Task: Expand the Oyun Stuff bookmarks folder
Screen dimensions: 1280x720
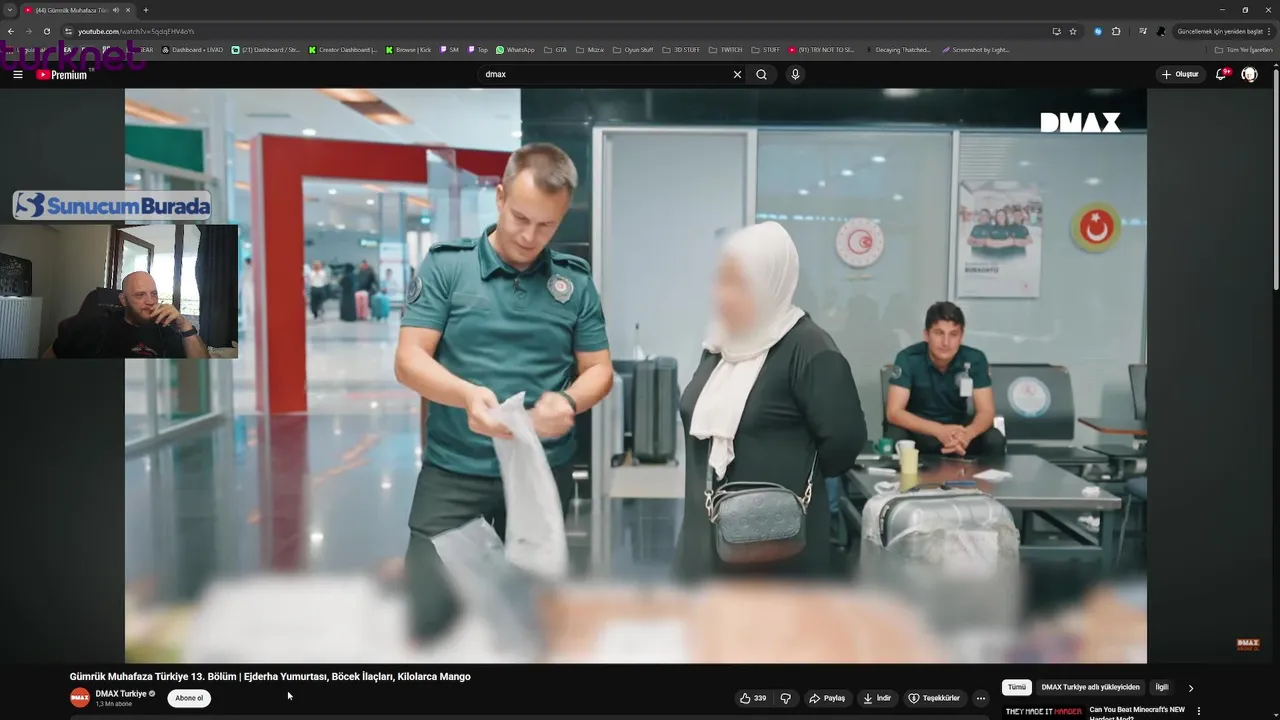Action: pos(634,49)
